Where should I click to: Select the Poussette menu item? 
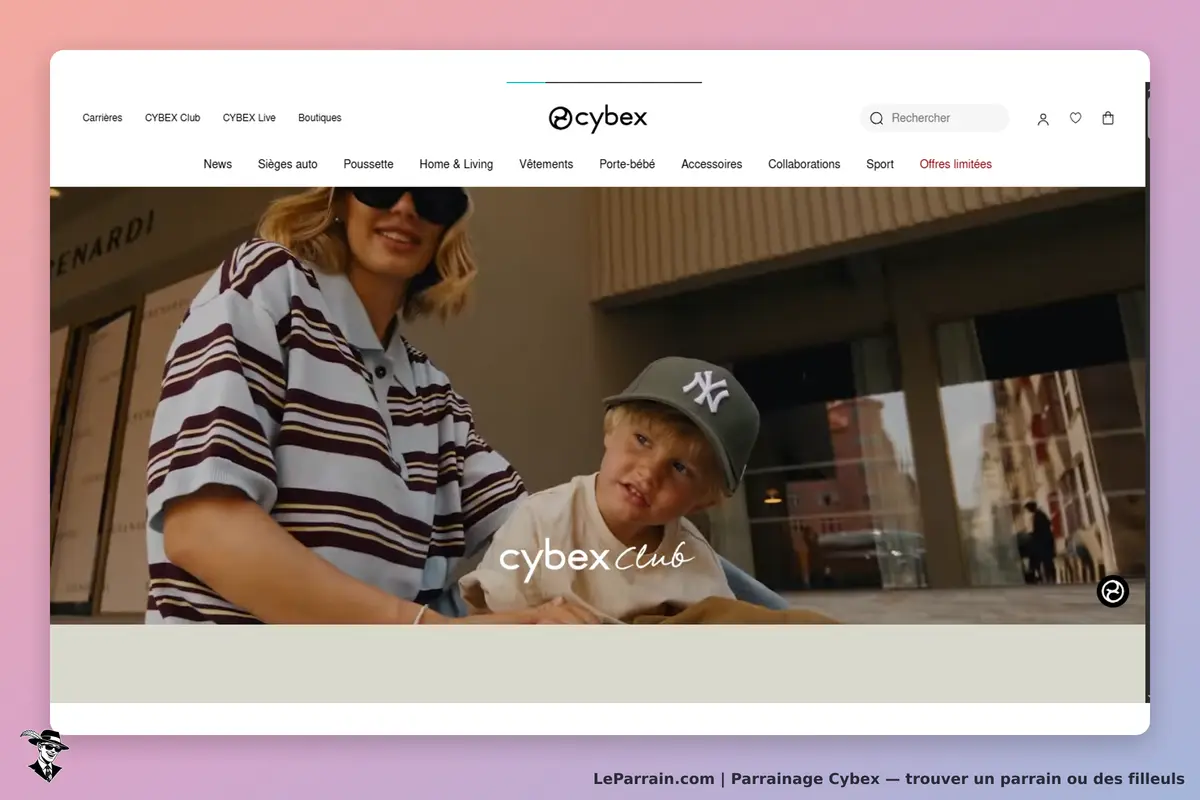point(368,164)
